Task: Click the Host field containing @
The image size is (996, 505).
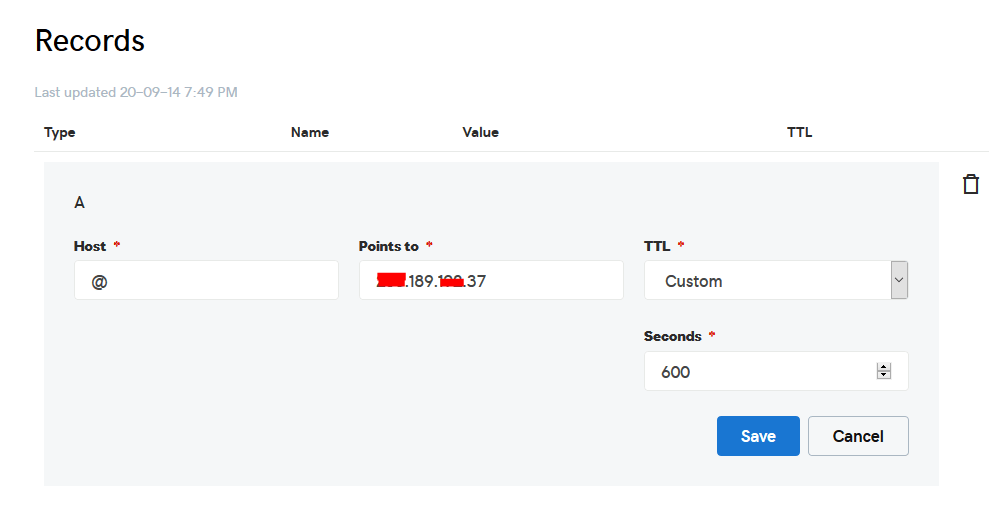Action: point(206,280)
